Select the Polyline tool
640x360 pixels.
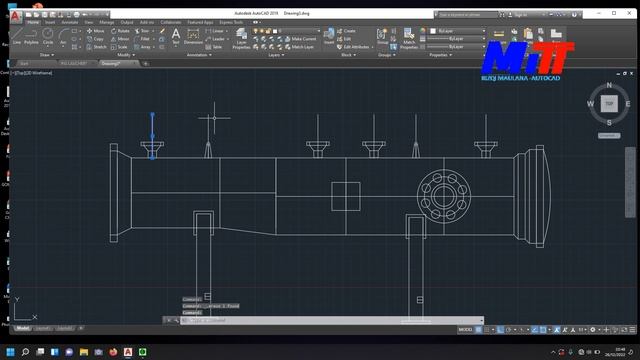(x=31, y=36)
